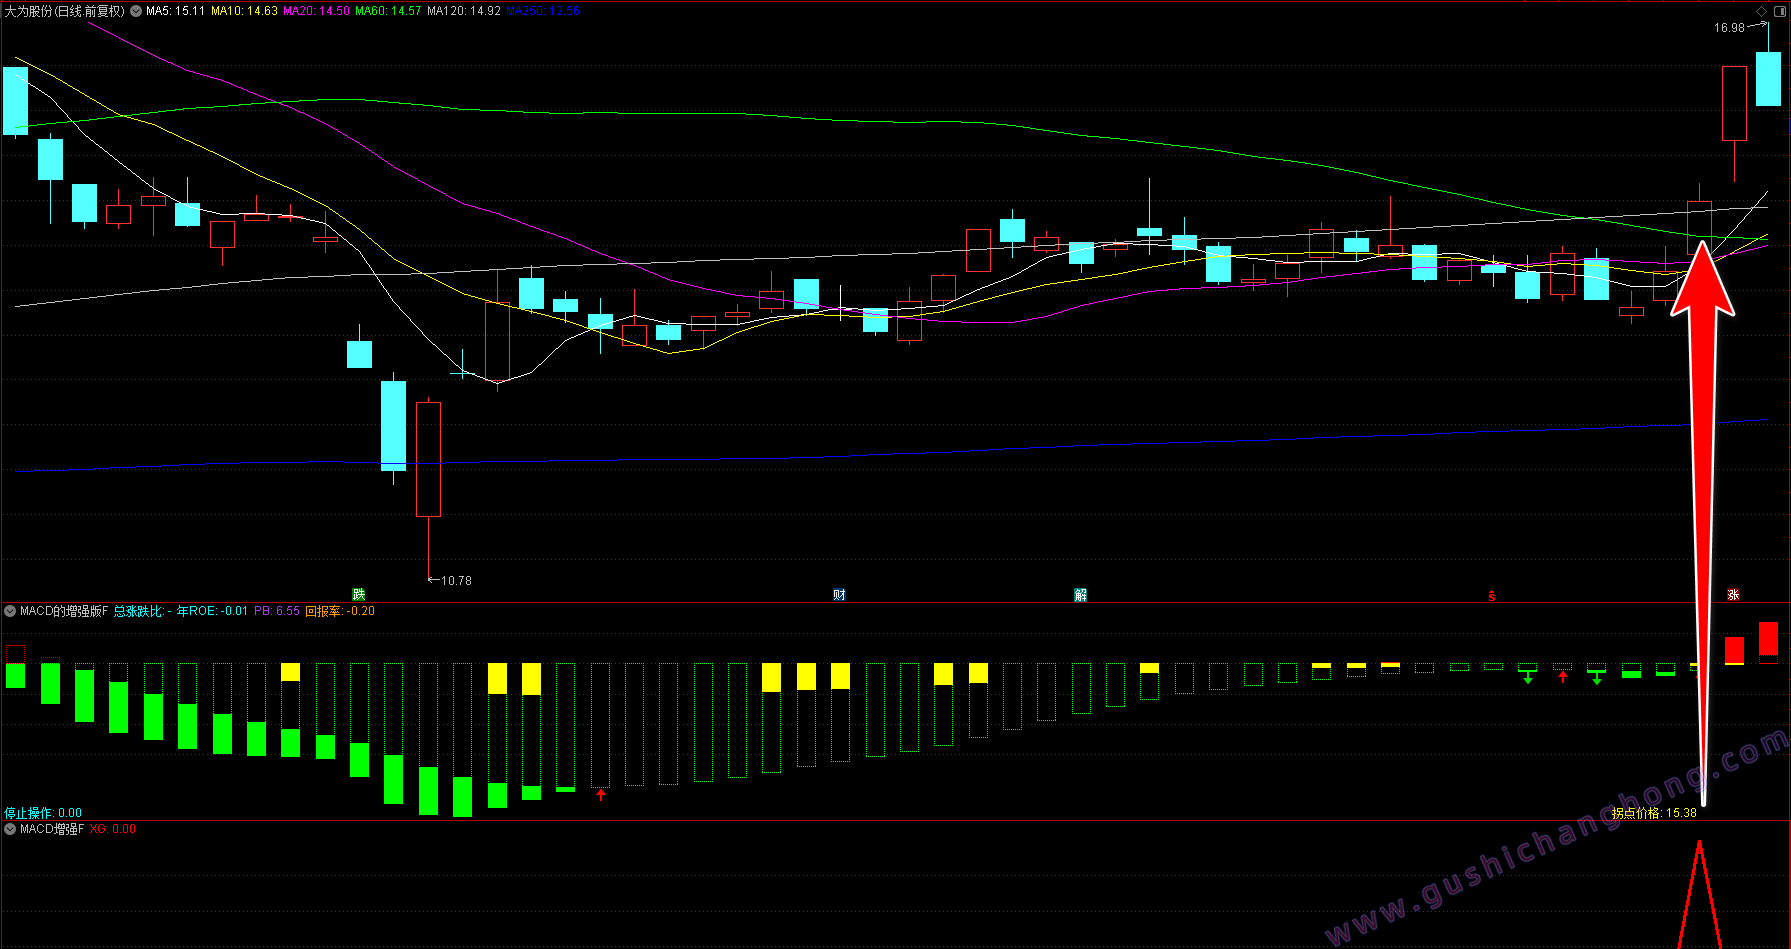Click the red $ event marker
Screen dimensions: 1791x949
(1492, 596)
